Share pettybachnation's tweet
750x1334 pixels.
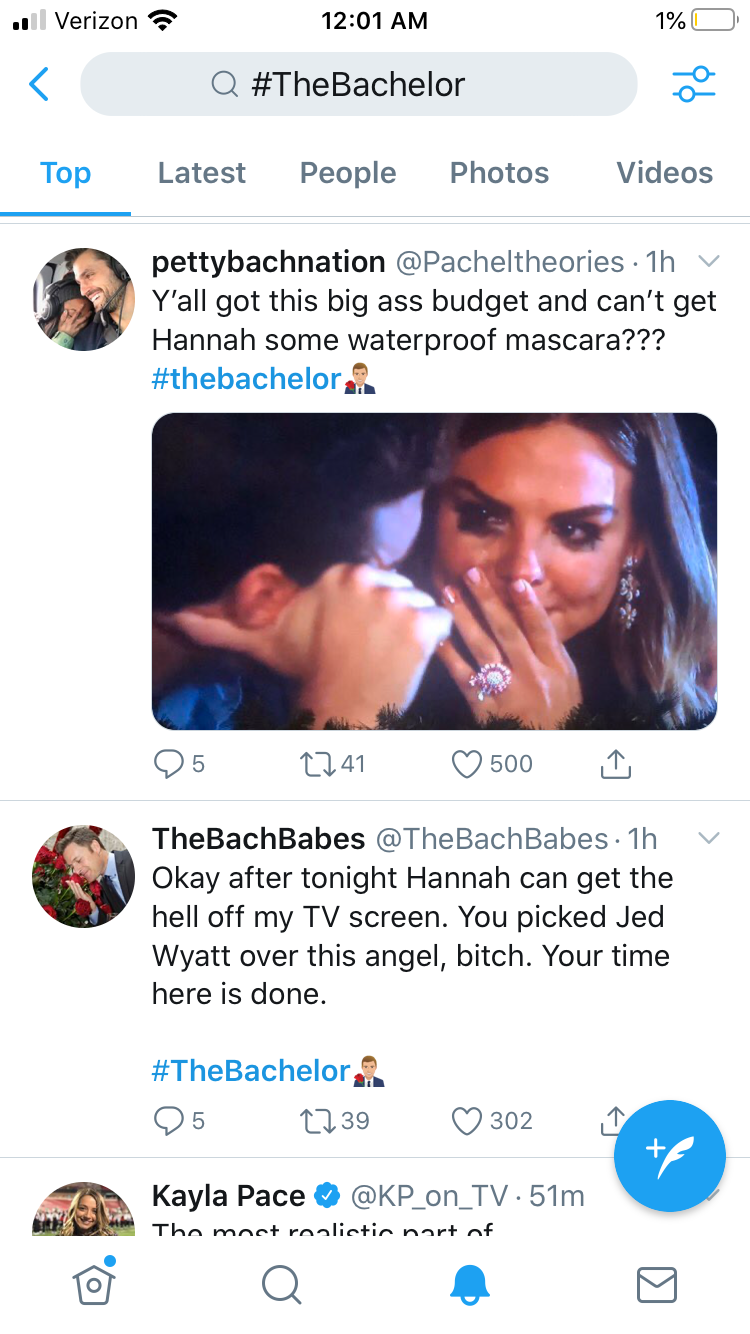[616, 765]
